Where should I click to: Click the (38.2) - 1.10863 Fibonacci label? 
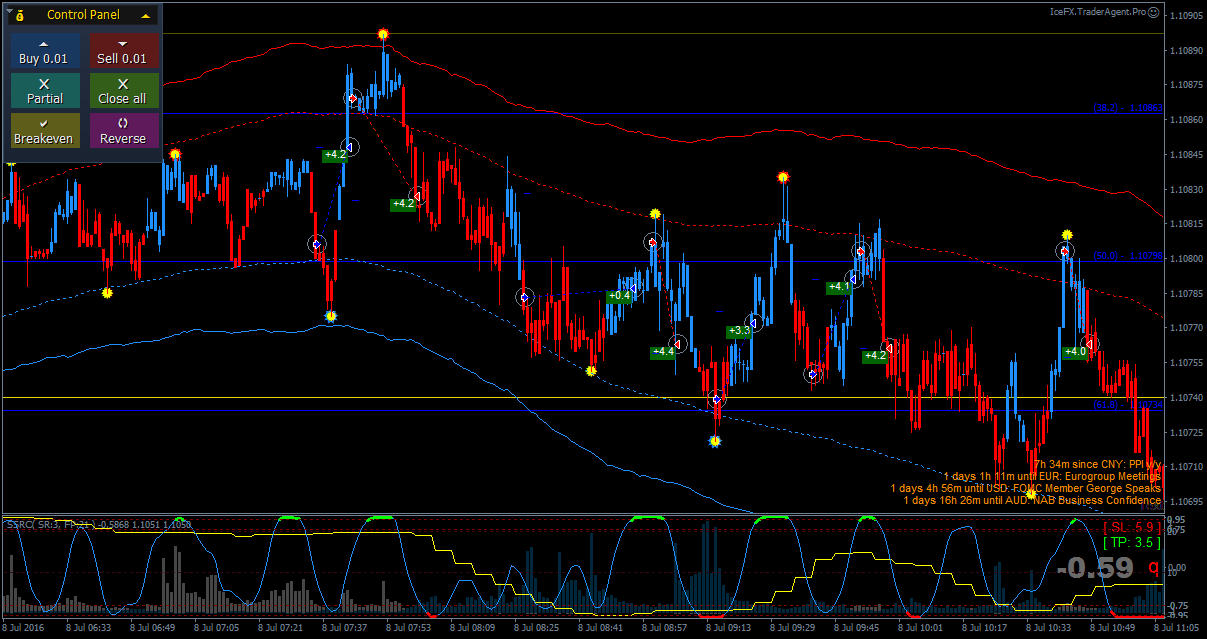pos(1127,107)
